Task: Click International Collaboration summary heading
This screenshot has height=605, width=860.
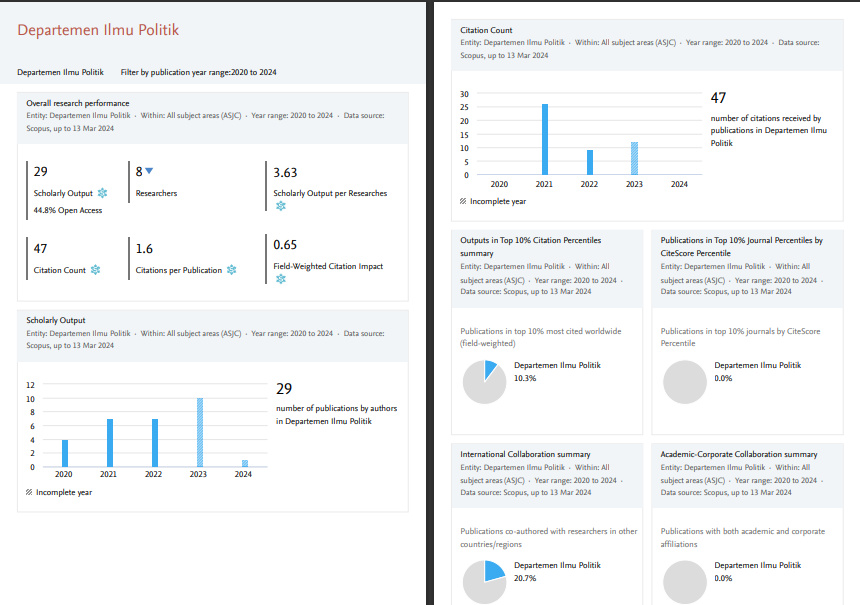Action: pos(525,454)
